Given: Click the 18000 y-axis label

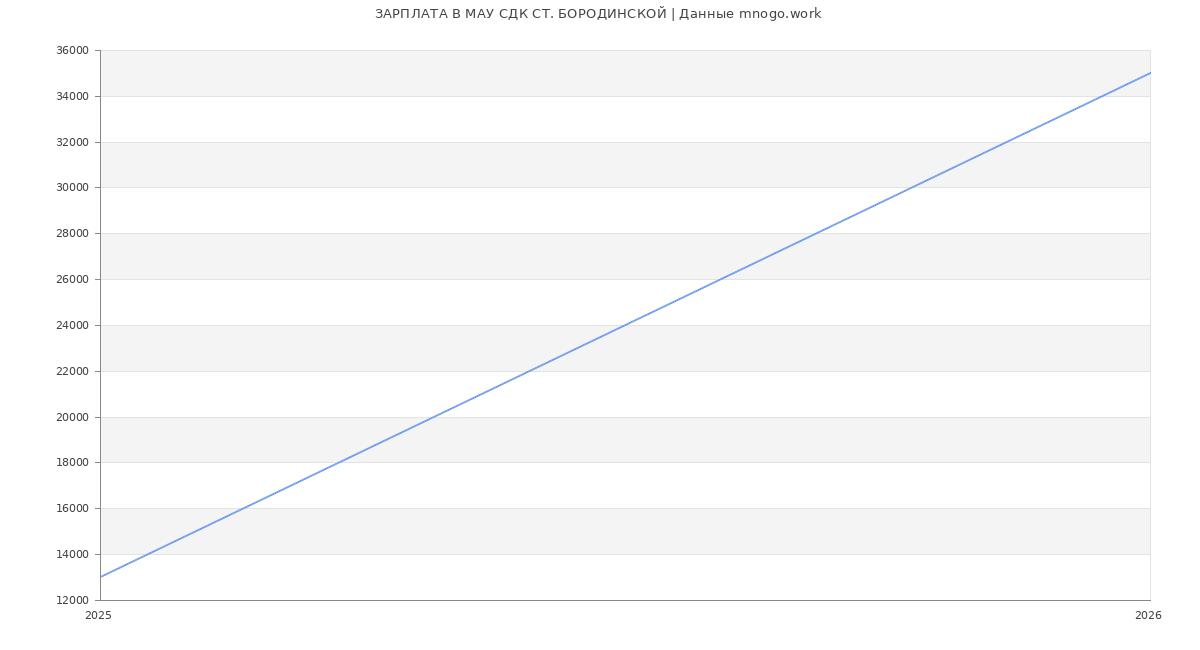Looking at the screenshot, I should (72, 462).
